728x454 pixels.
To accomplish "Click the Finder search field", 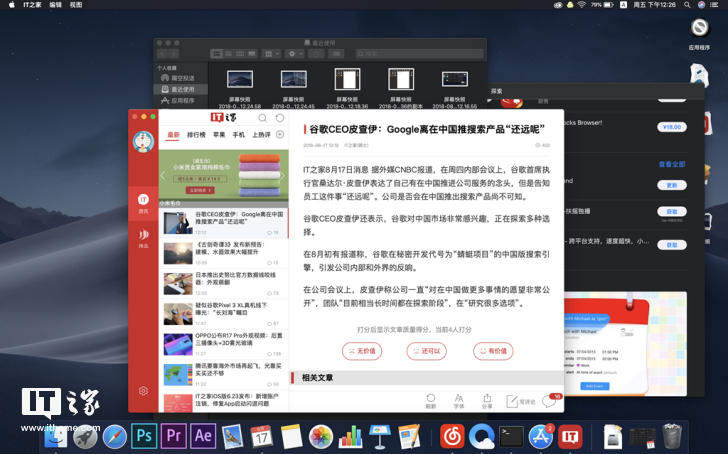I will tap(419, 54).
